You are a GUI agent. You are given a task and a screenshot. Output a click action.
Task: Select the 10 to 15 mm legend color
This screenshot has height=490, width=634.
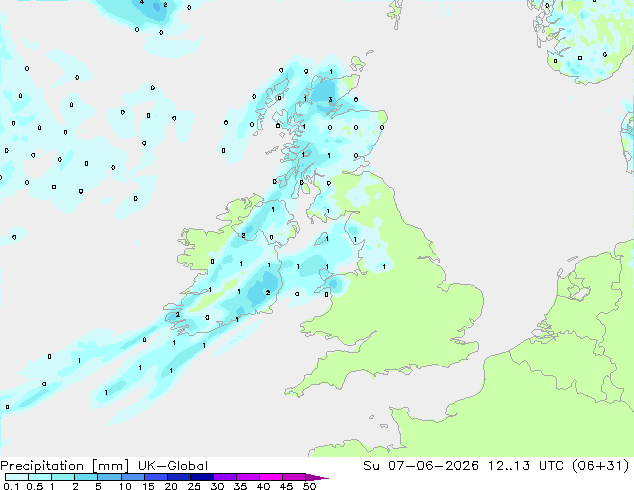133,477
